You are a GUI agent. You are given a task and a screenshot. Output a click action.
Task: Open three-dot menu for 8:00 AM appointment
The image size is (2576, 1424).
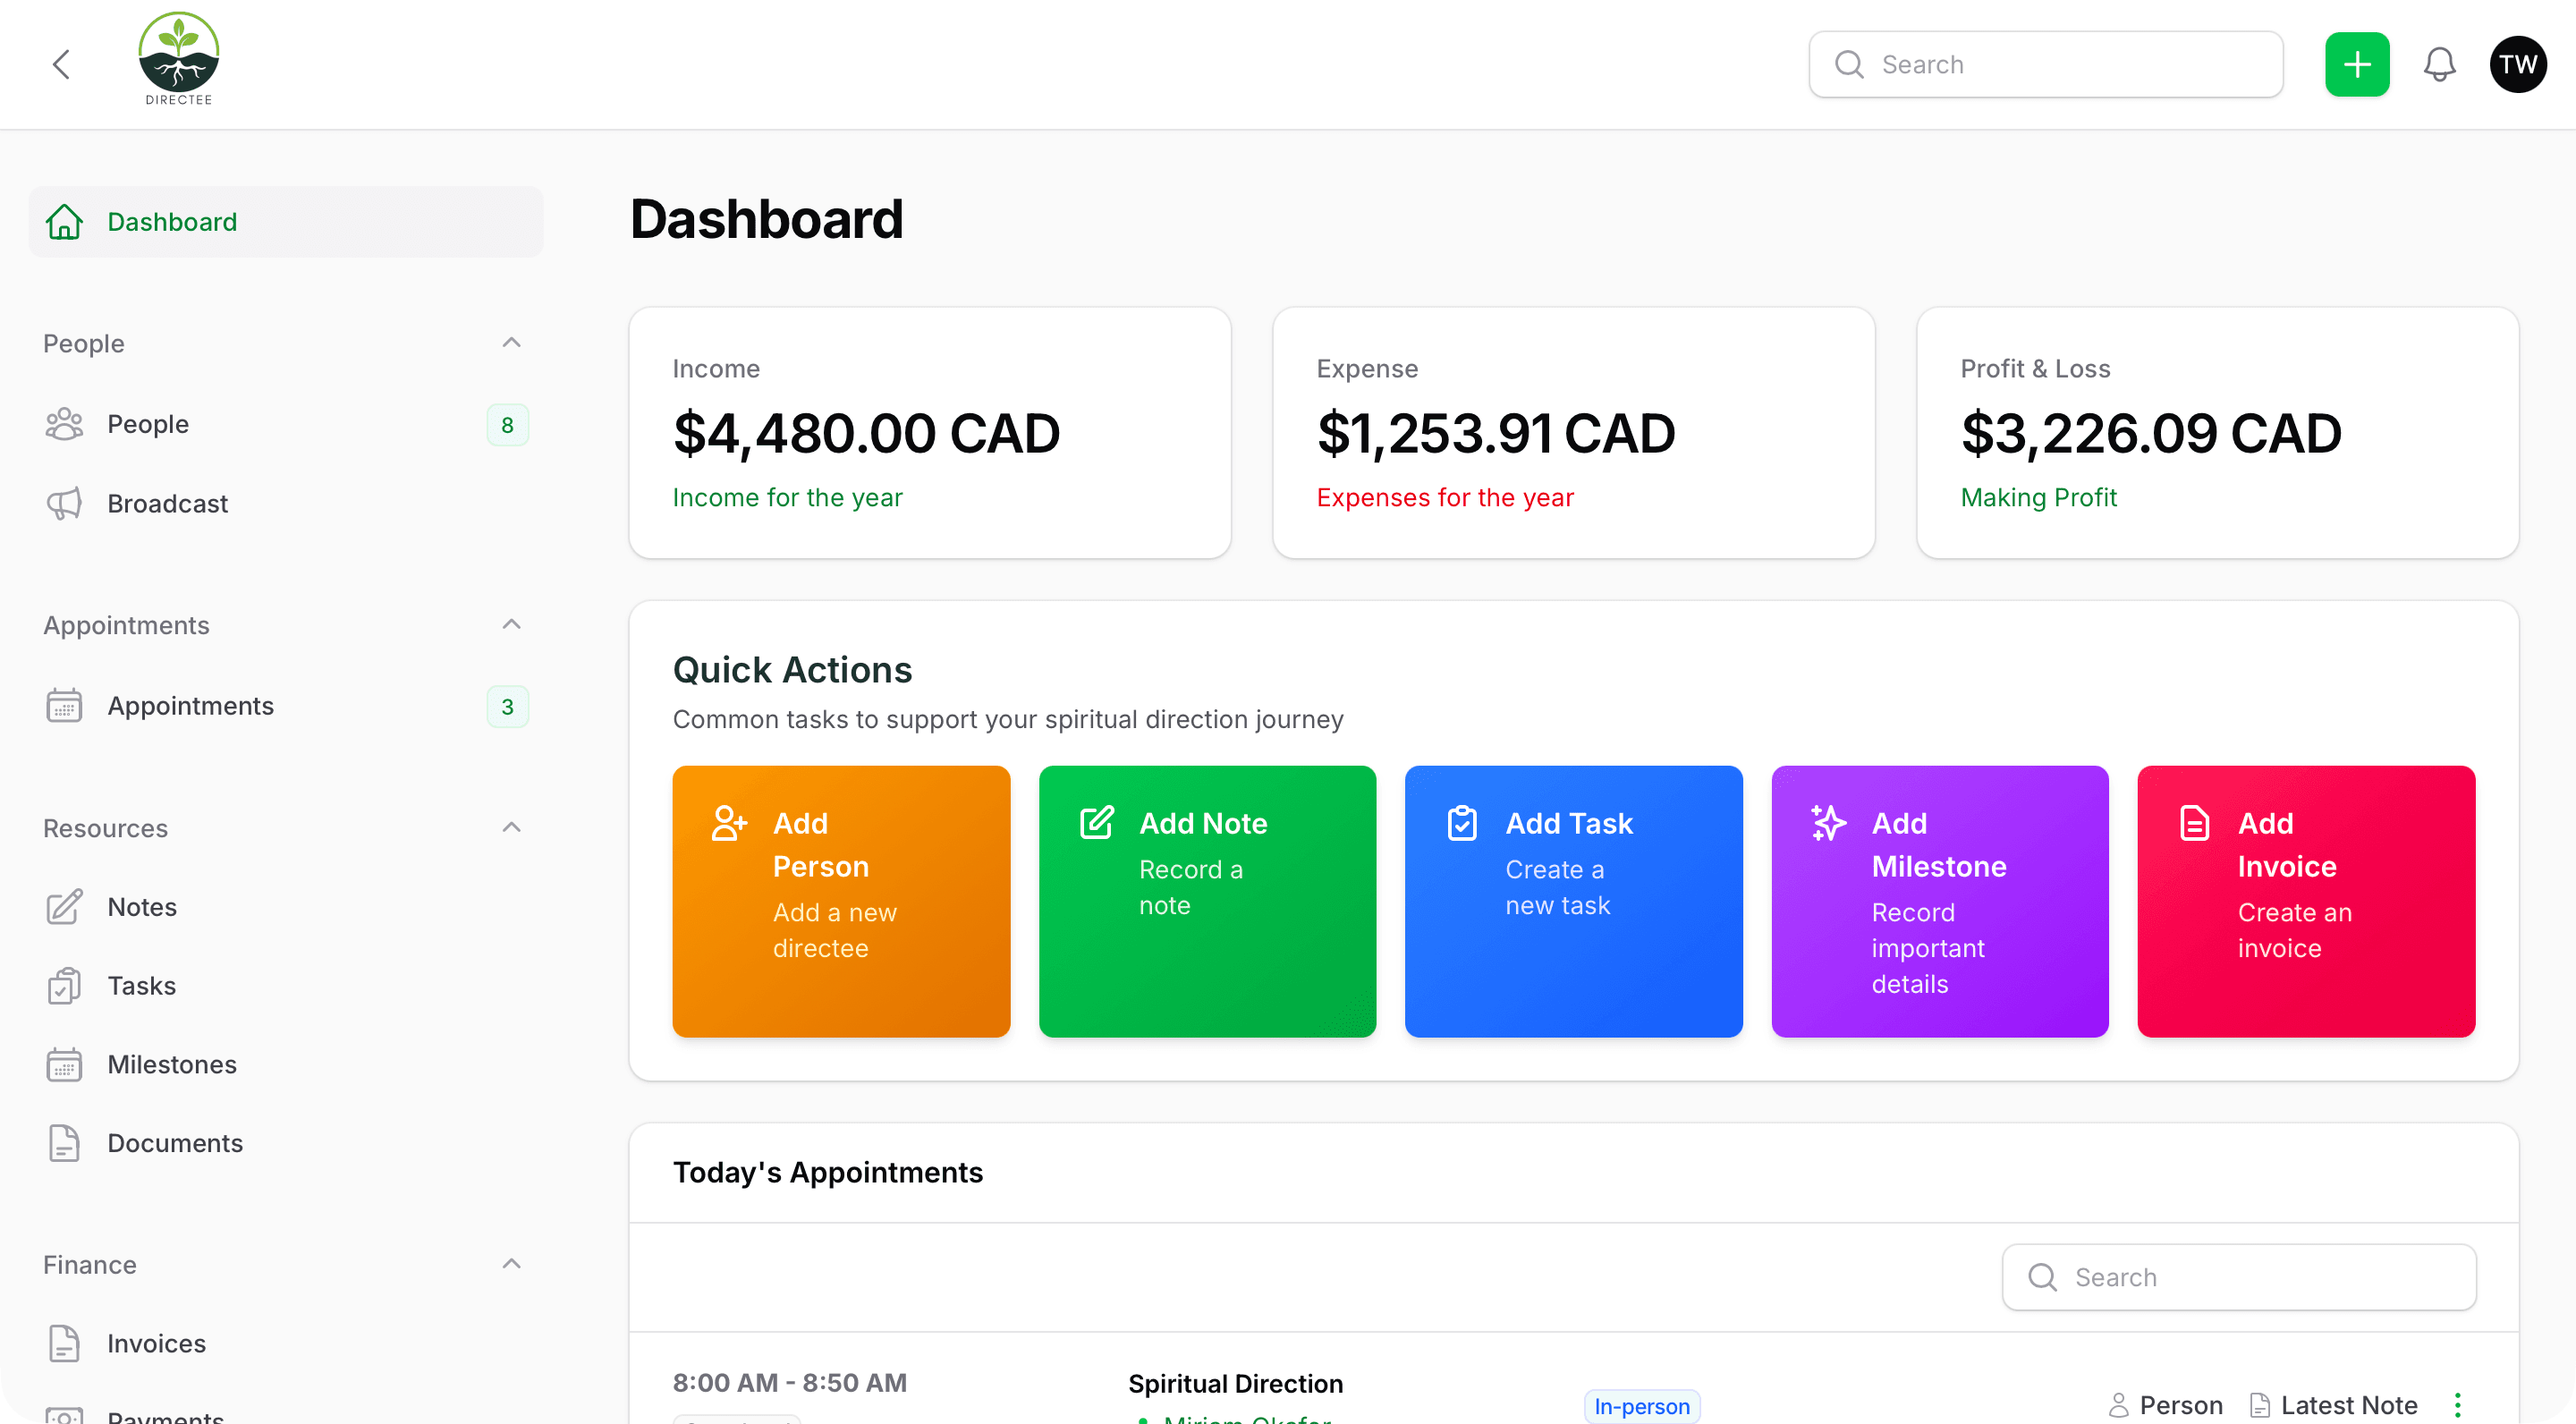pos(2457,1406)
